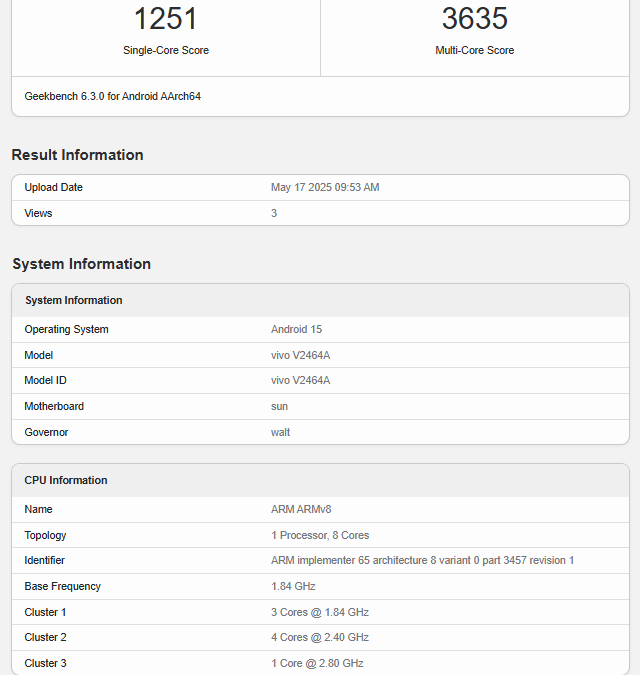640x675 pixels.
Task: Click the System Information table header
Action: (x=73, y=300)
